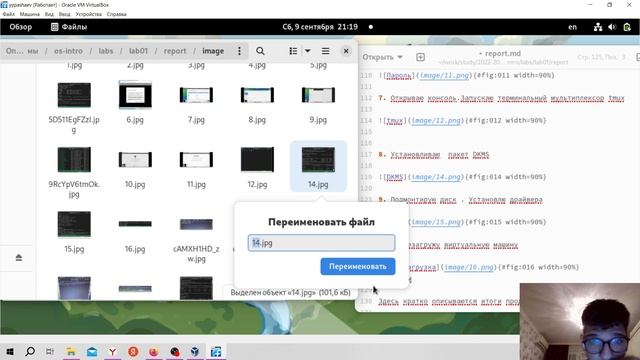Navigate to labs folder in path bar
The image size is (640, 360).
click(106, 51)
